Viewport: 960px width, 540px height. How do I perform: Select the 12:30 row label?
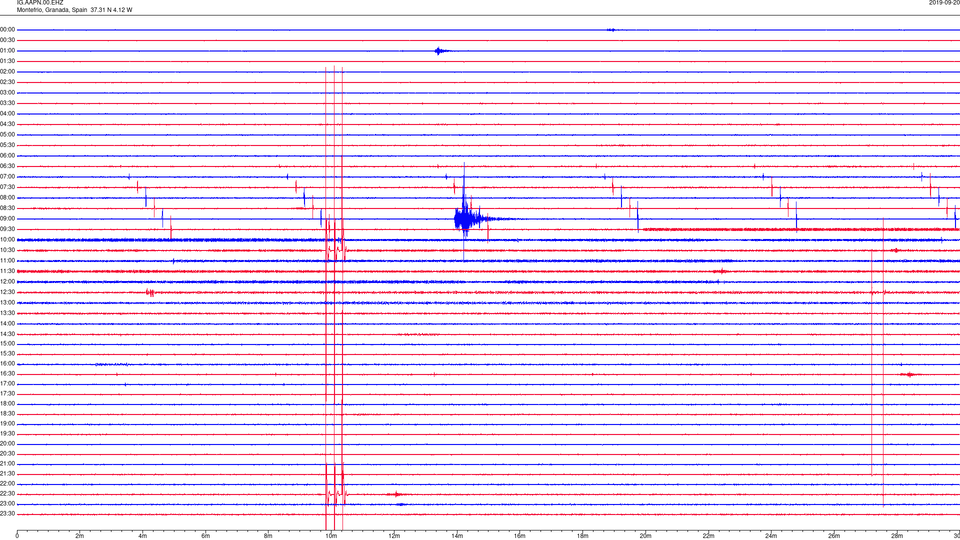click(8, 292)
